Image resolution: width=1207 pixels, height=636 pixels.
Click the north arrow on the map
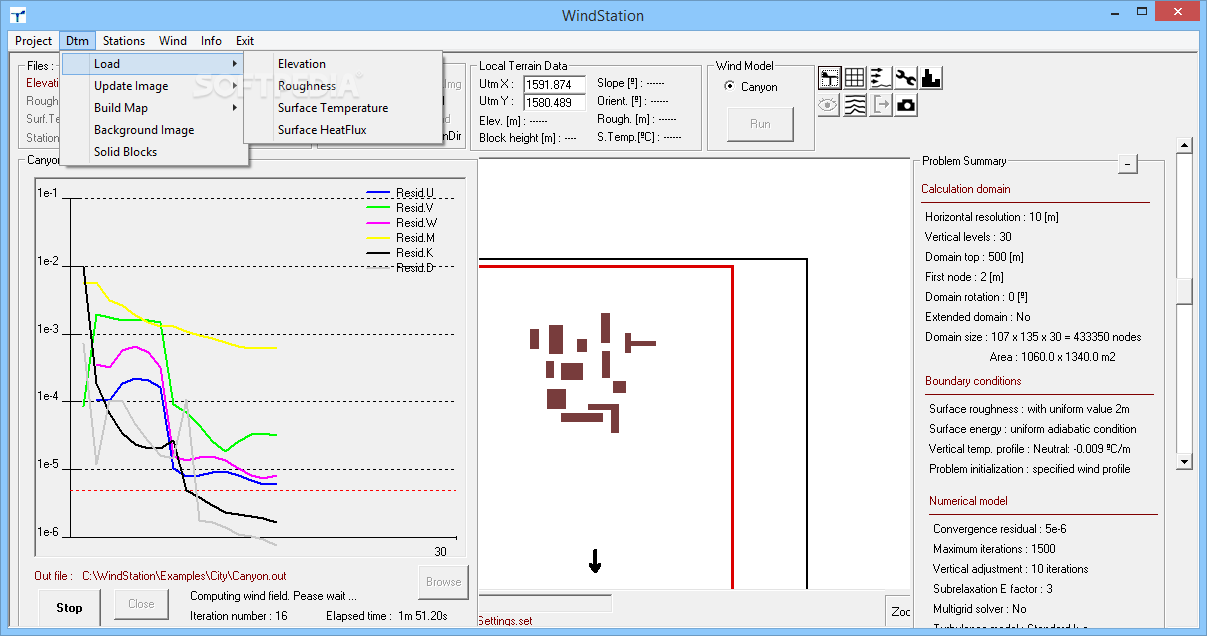tap(595, 562)
